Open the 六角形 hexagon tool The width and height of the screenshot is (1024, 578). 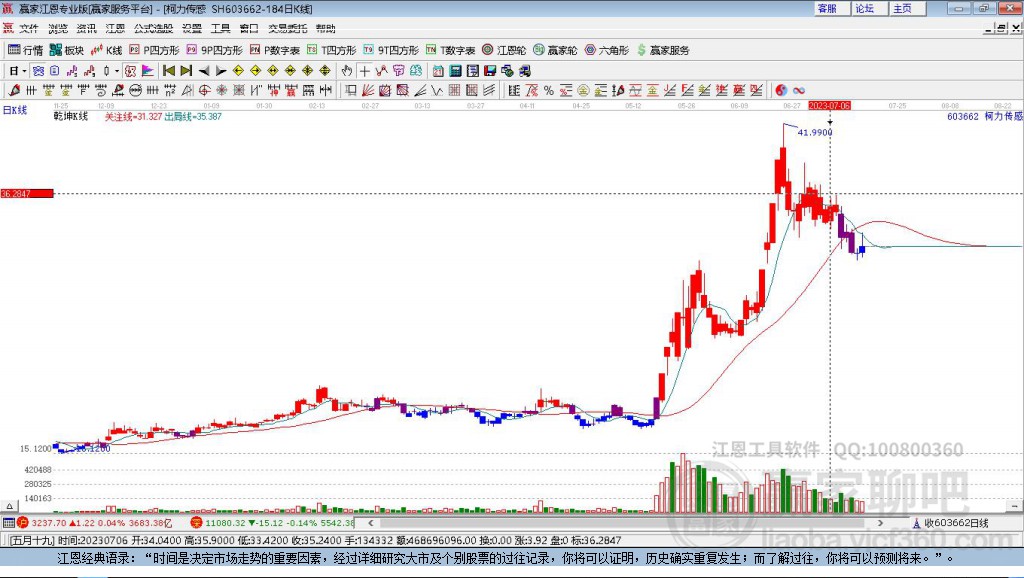pyautogui.click(x=607, y=50)
